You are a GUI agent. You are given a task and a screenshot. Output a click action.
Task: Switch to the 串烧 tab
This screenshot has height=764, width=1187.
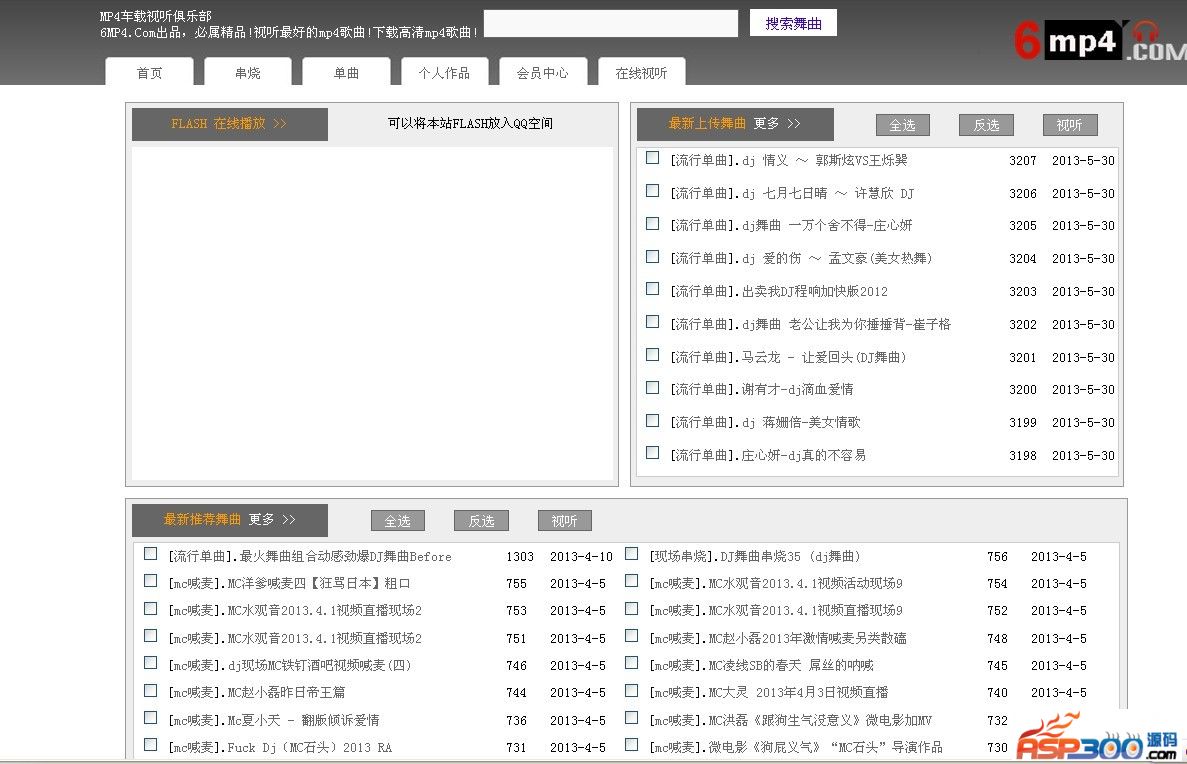(x=247, y=73)
